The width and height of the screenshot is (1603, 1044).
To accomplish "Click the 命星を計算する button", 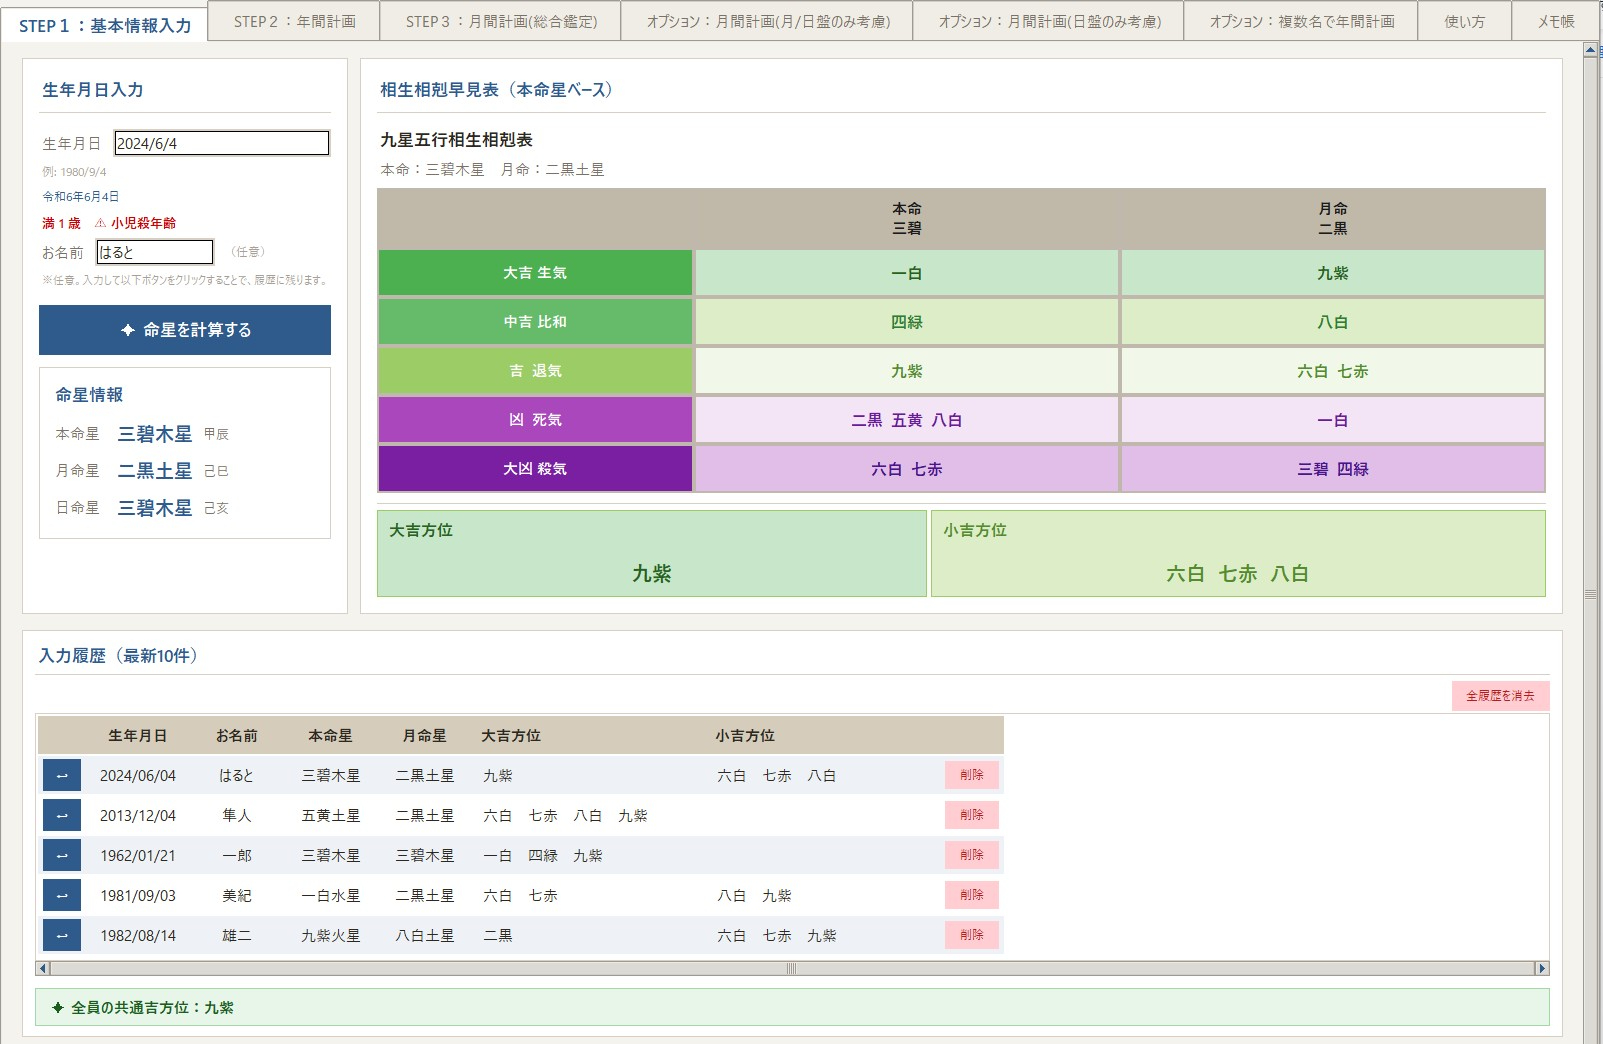I will (185, 330).
